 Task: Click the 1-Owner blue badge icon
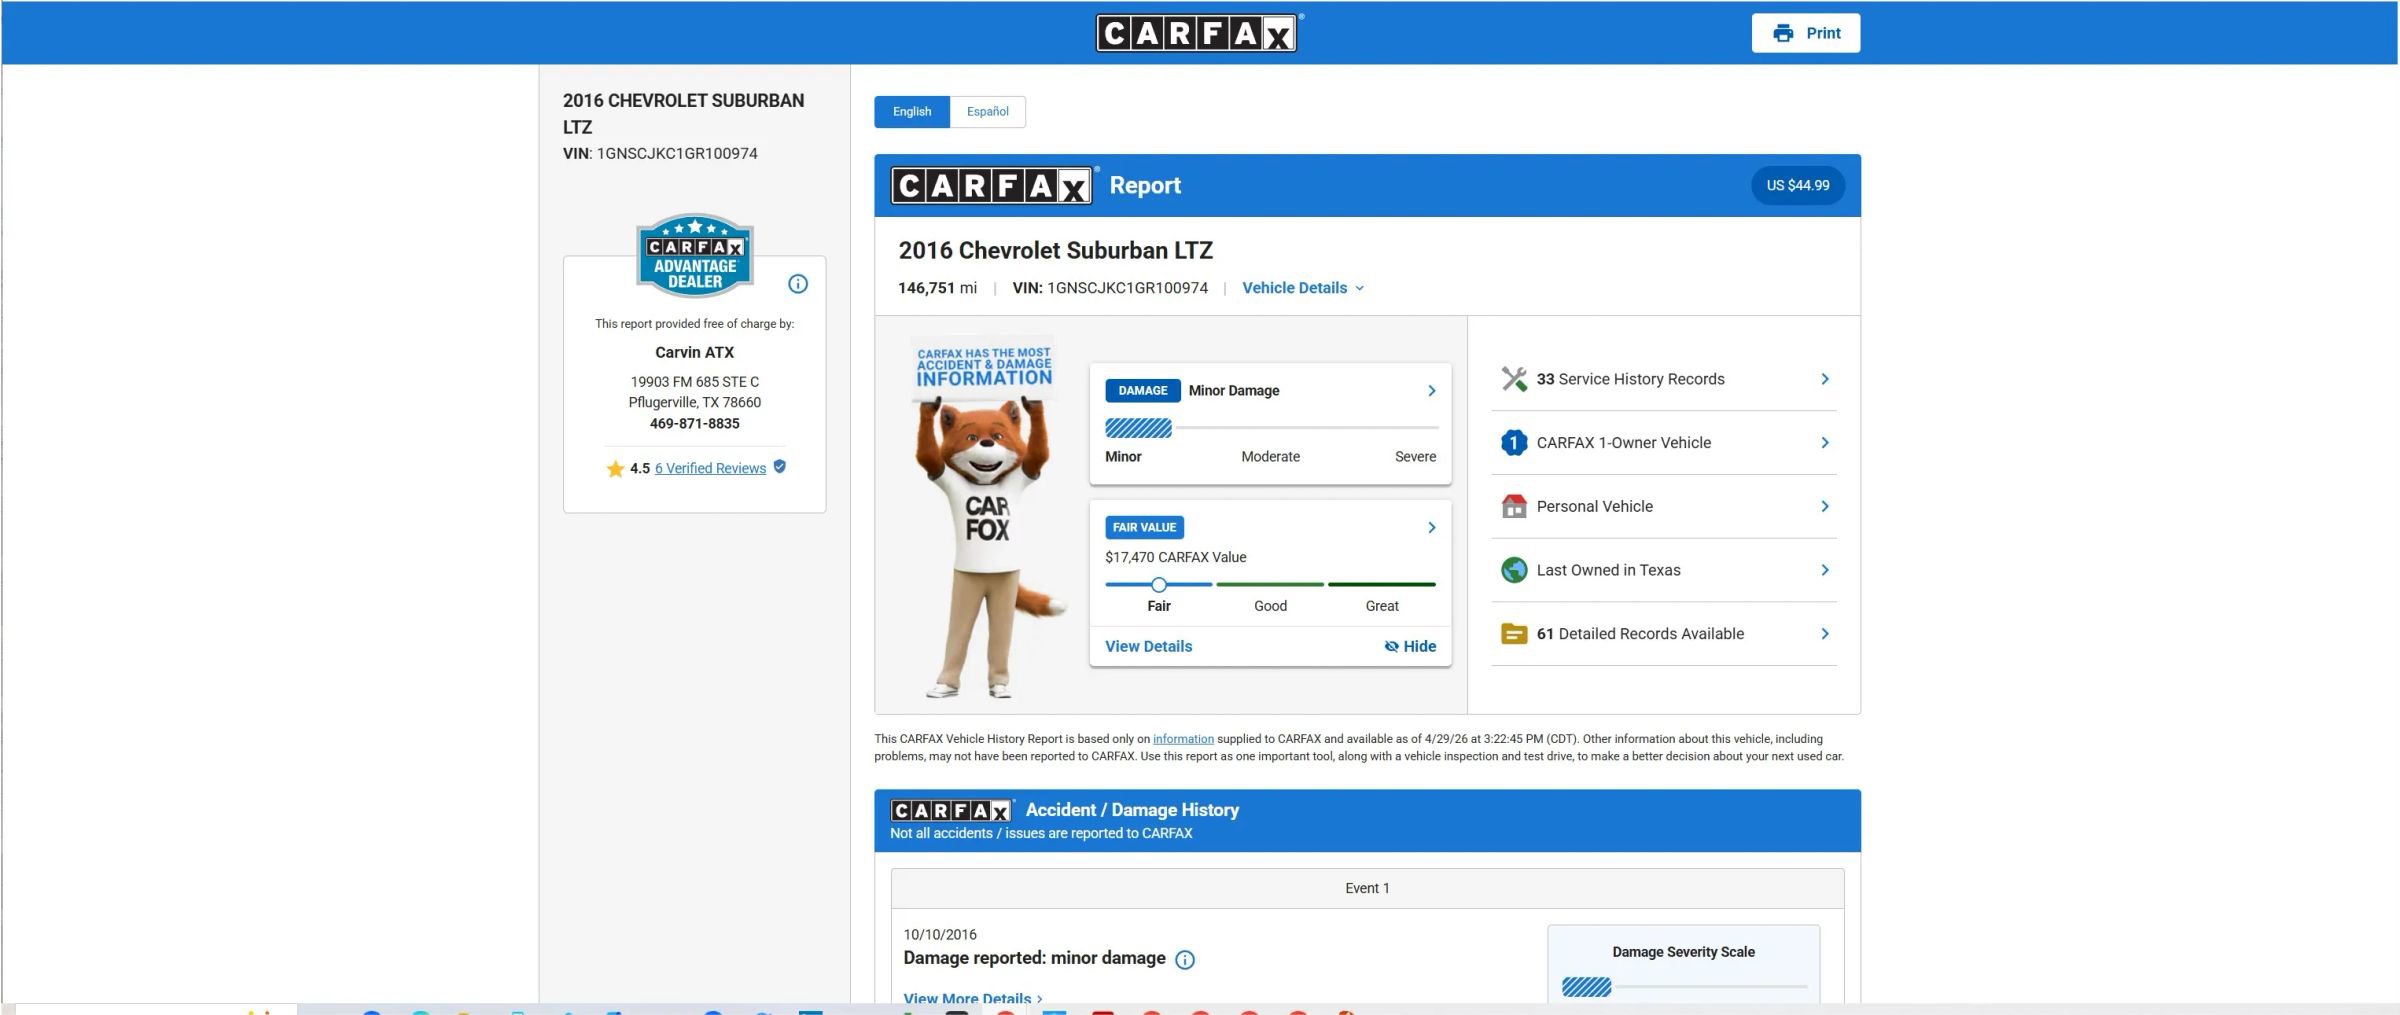(1514, 442)
